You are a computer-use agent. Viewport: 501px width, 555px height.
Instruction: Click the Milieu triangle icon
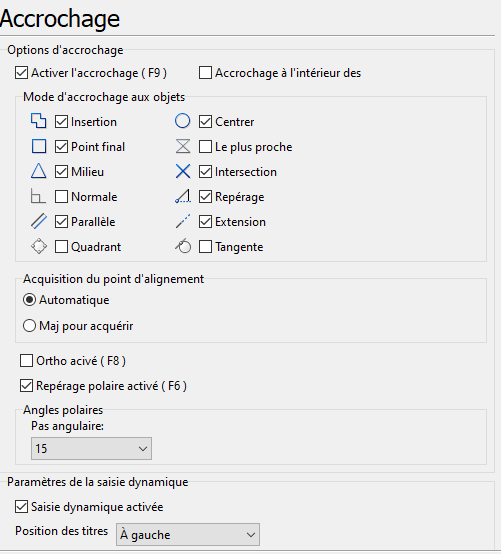[38, 171]
